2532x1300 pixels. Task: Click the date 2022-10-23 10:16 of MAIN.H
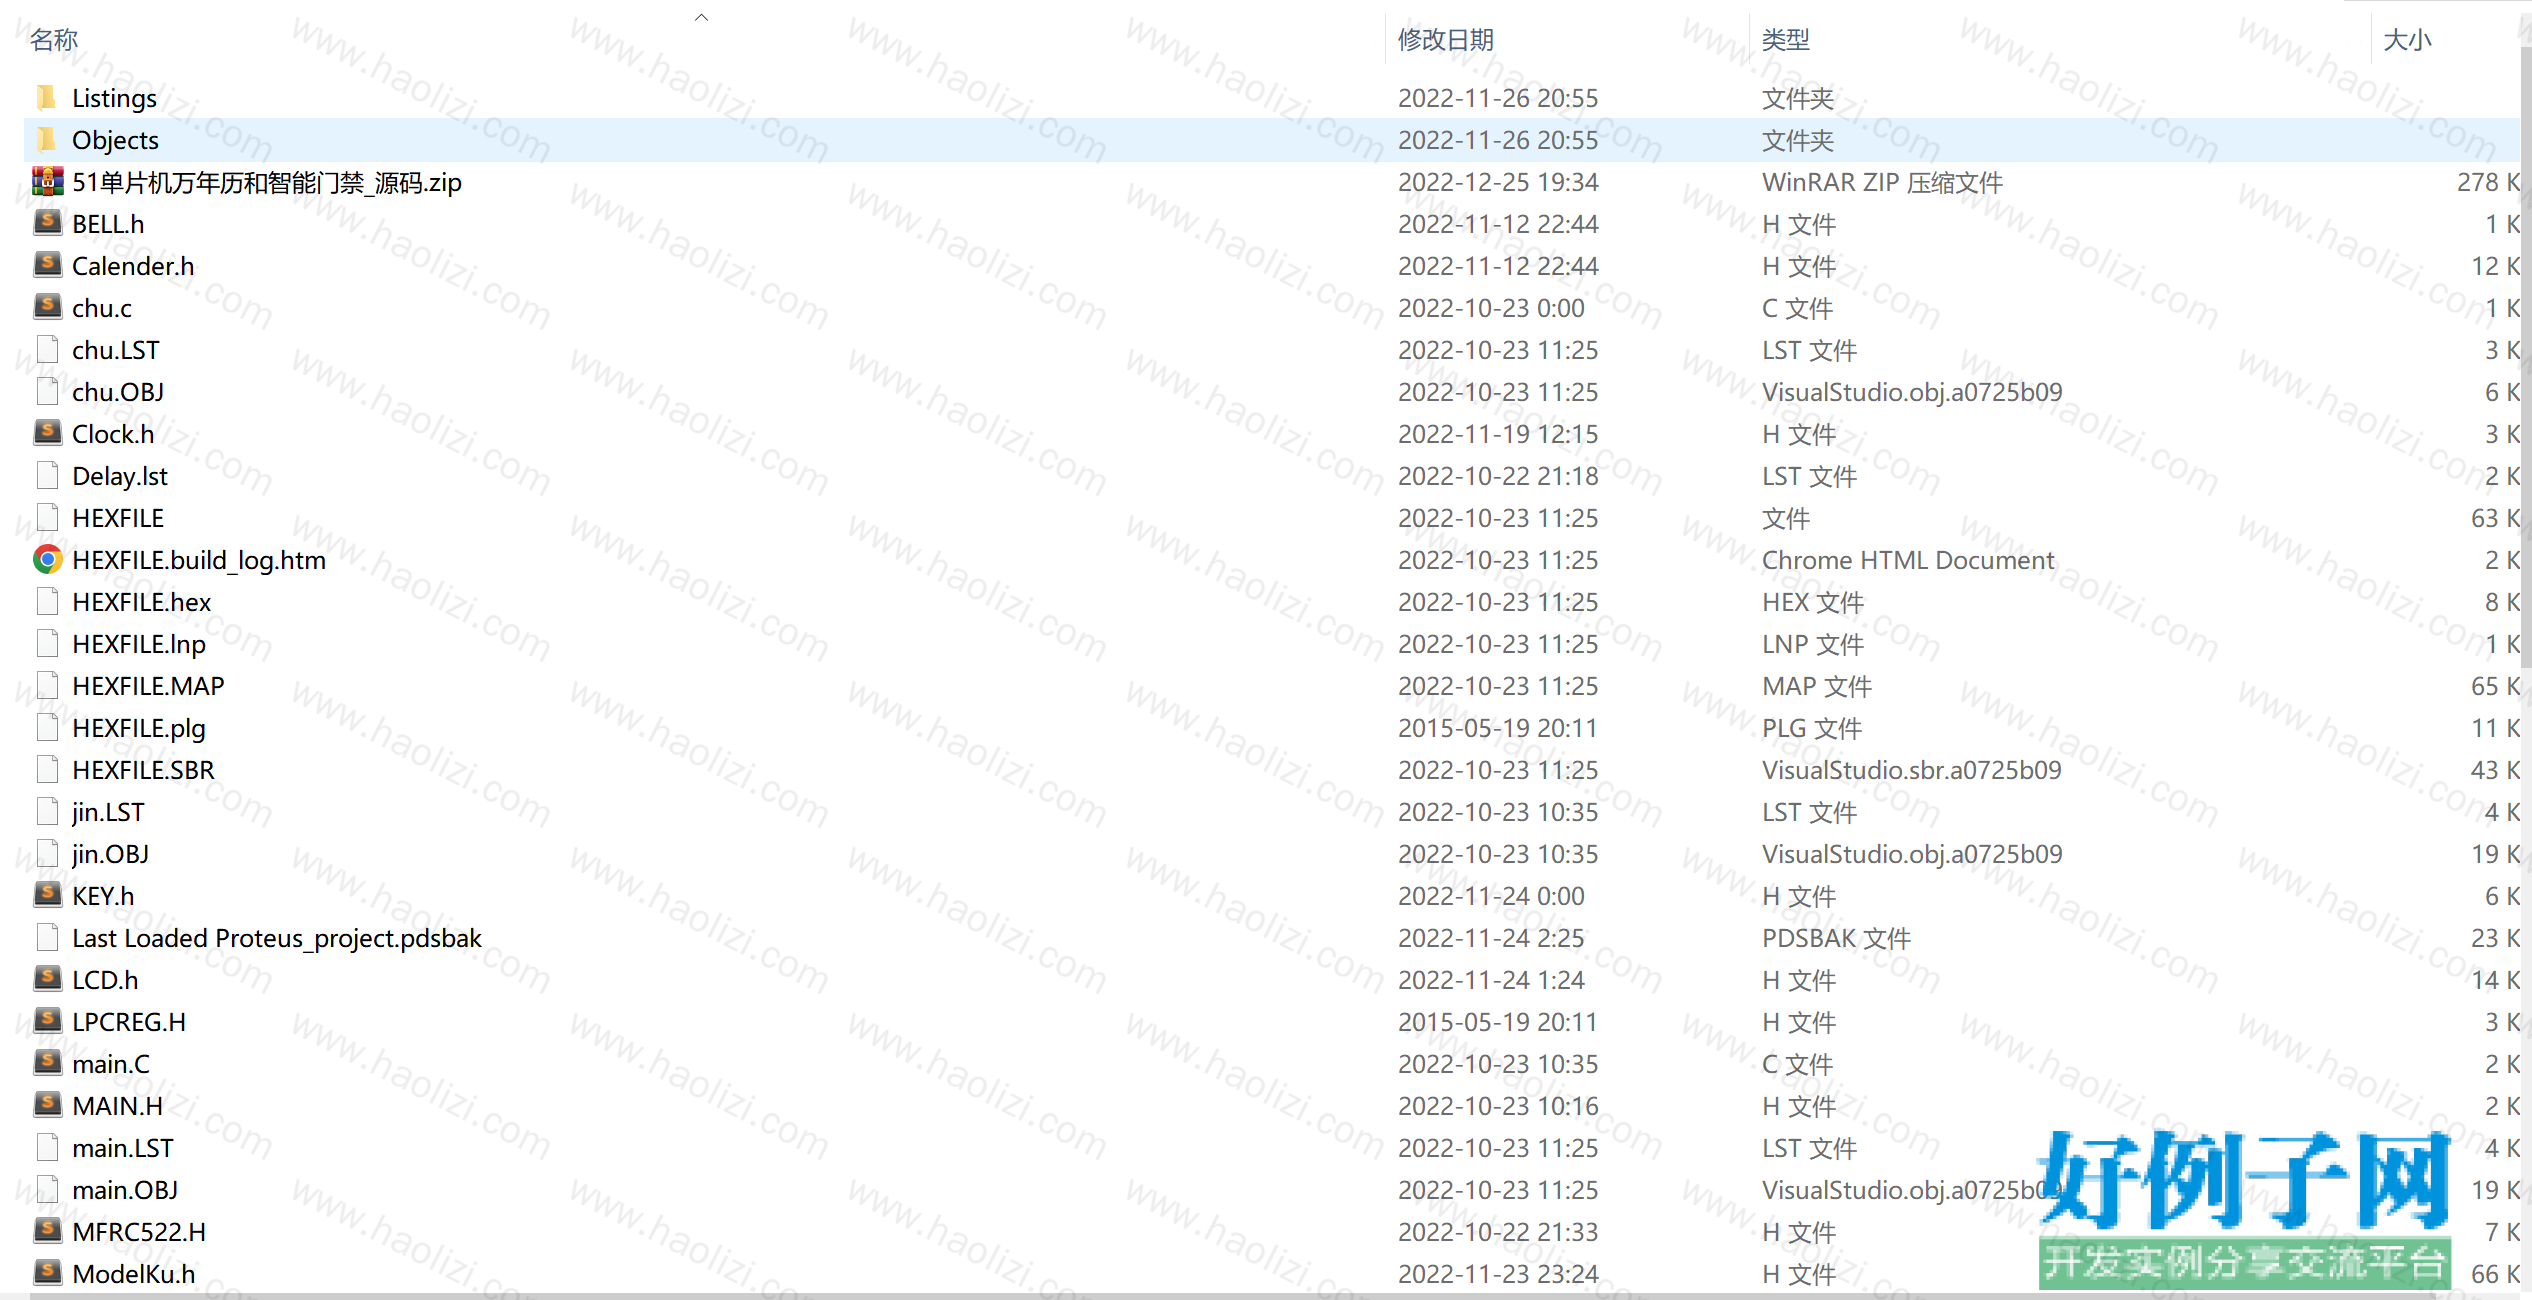click(x=1498, y=1106)
